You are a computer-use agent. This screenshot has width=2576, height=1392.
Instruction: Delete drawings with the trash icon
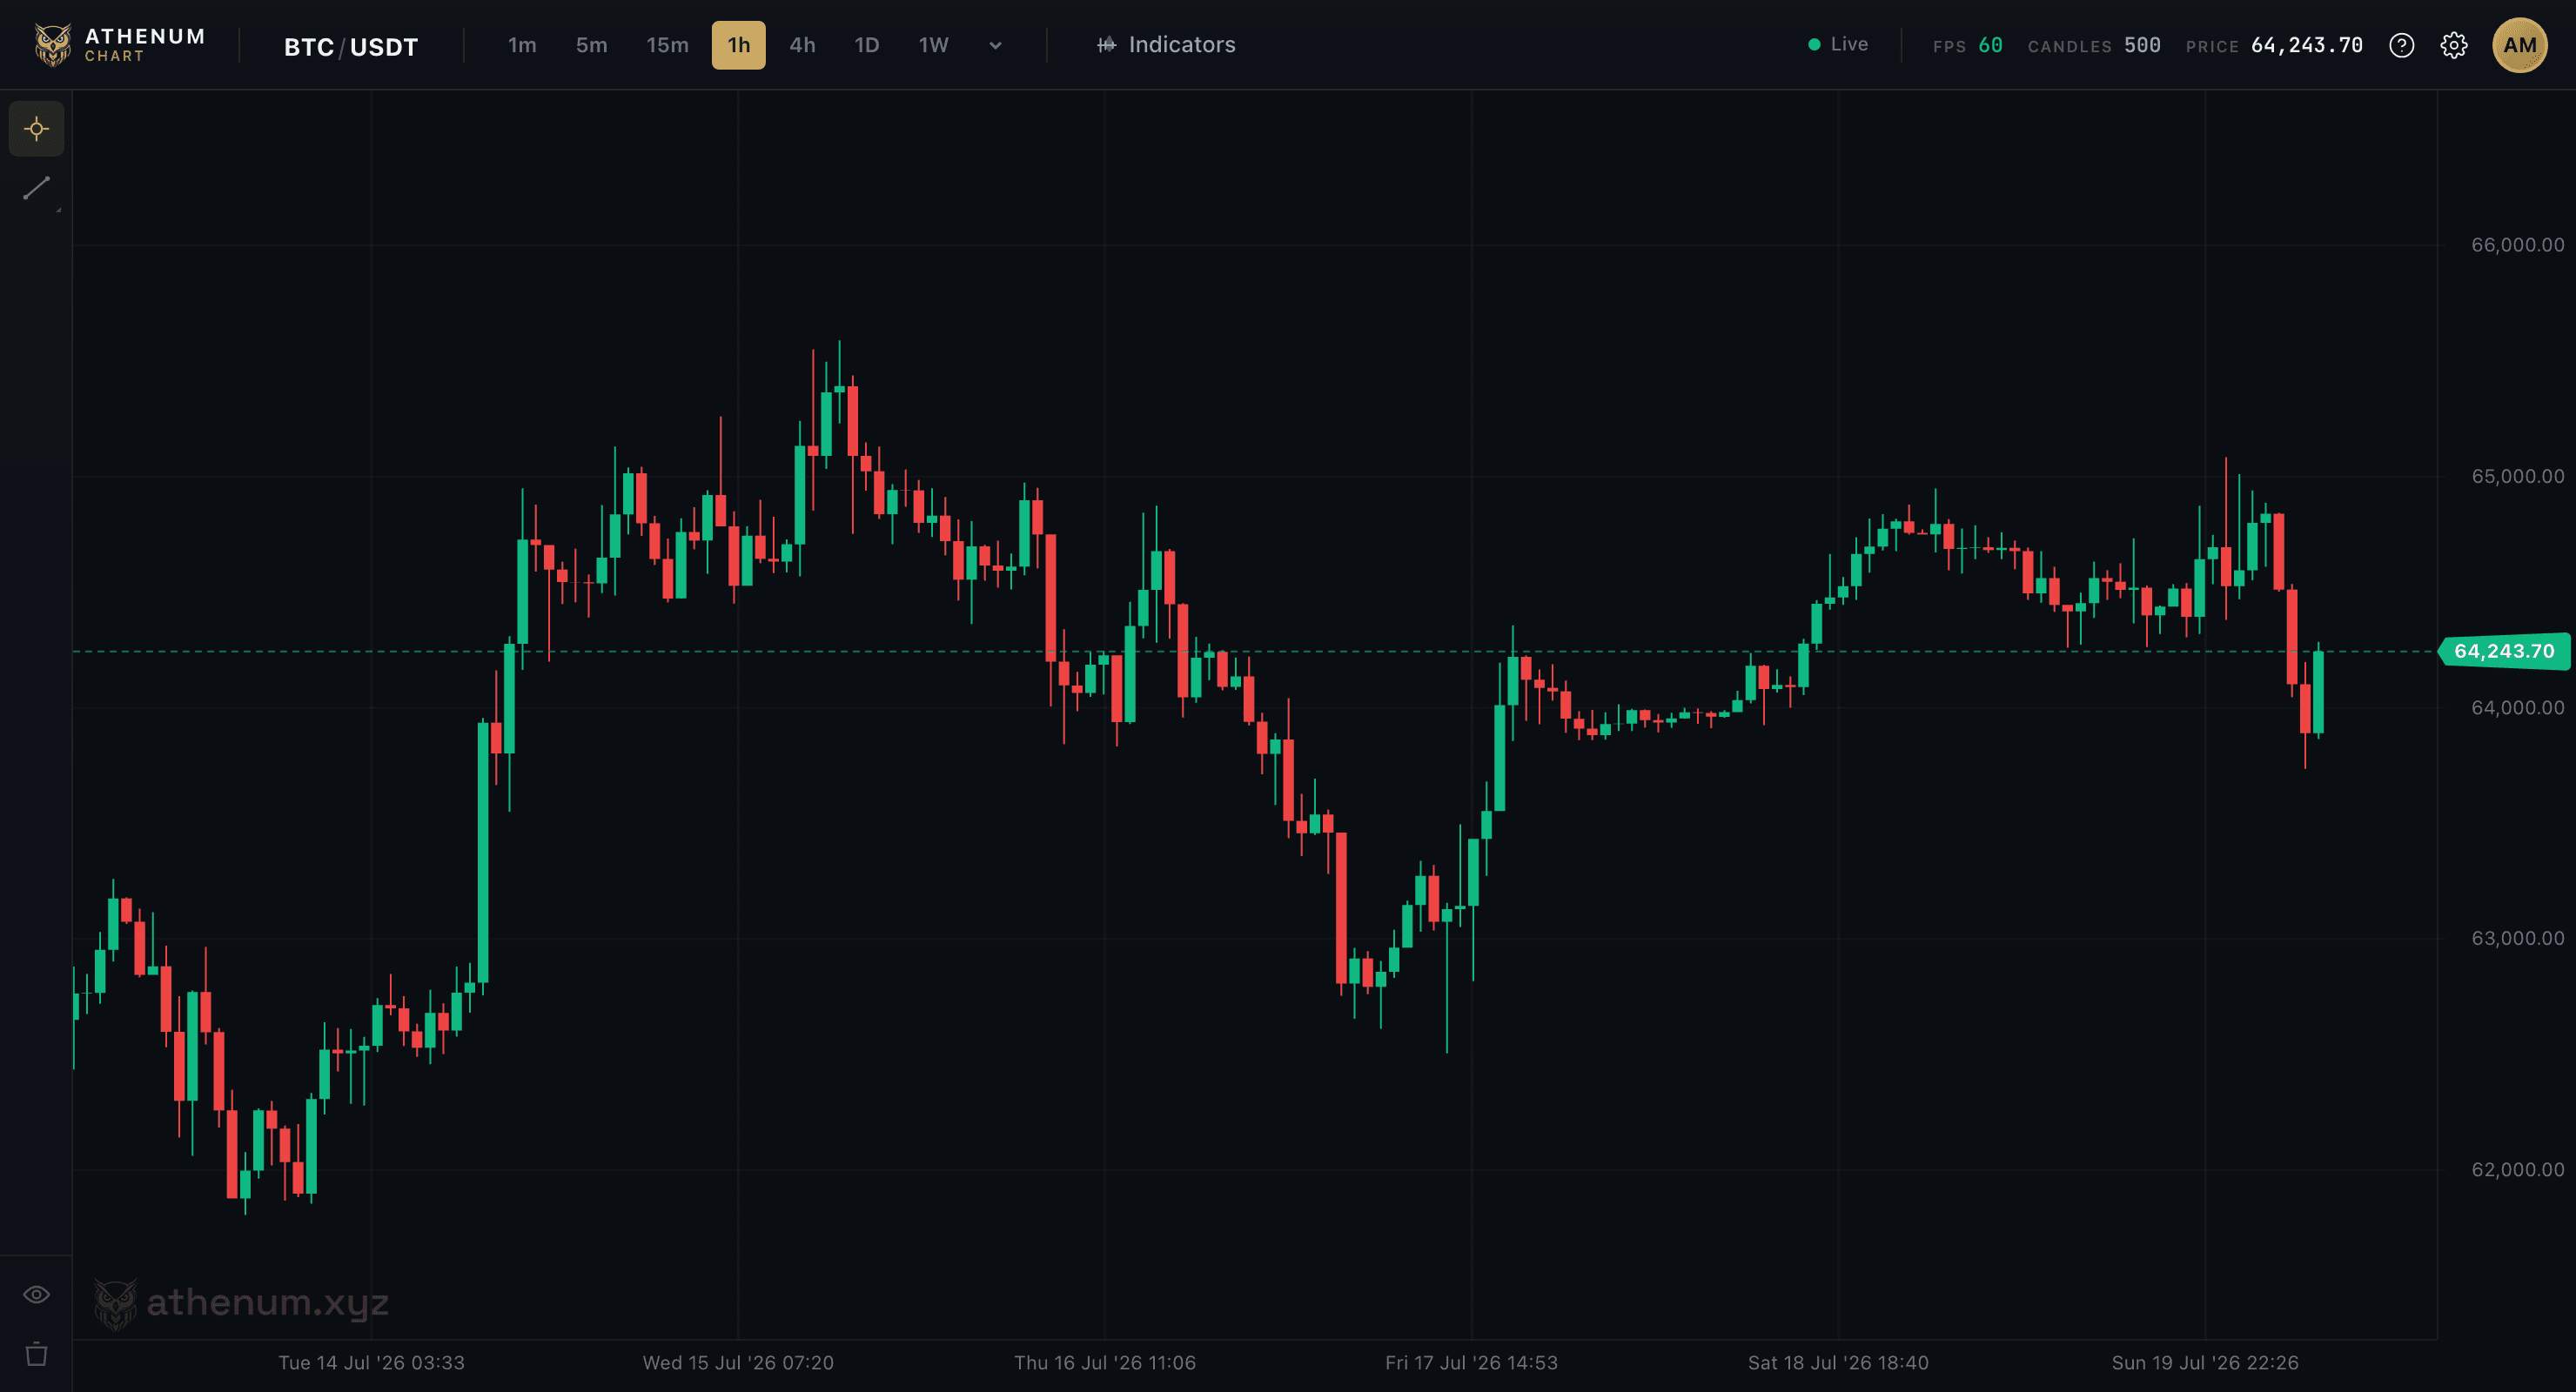point(37,1354)
